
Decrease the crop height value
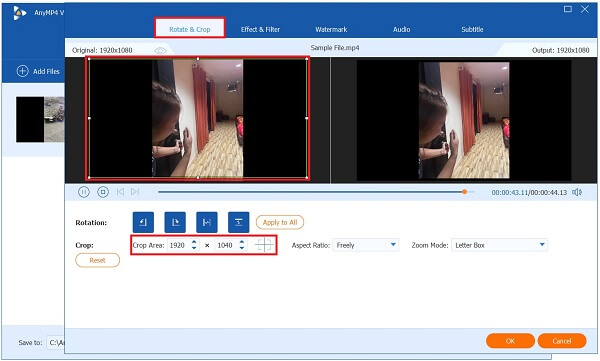coord(242,248)
